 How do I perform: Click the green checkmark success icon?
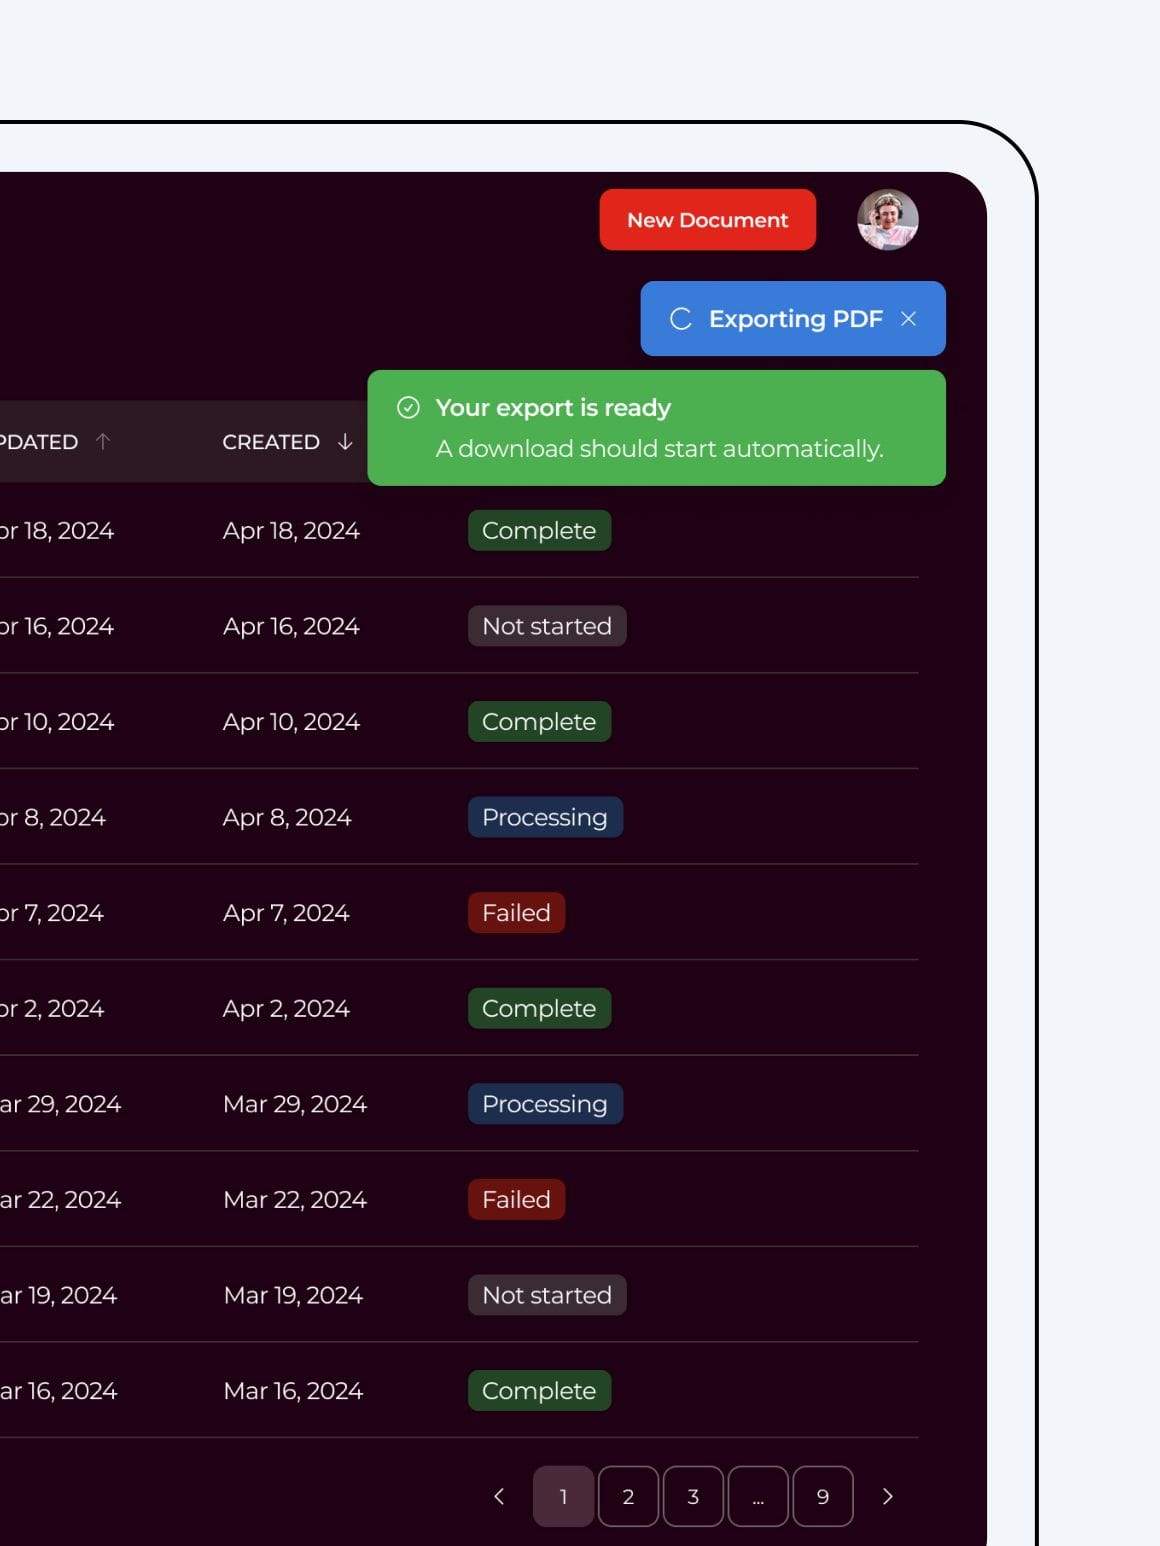408,408
